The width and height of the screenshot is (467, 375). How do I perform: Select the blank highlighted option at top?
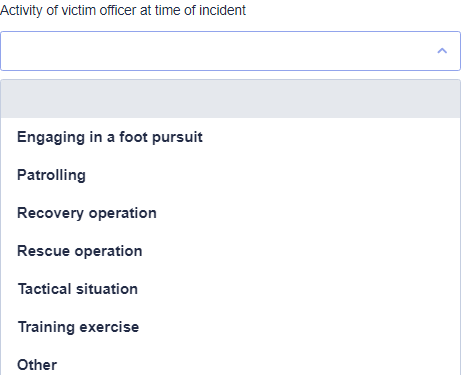click(230, 99)
